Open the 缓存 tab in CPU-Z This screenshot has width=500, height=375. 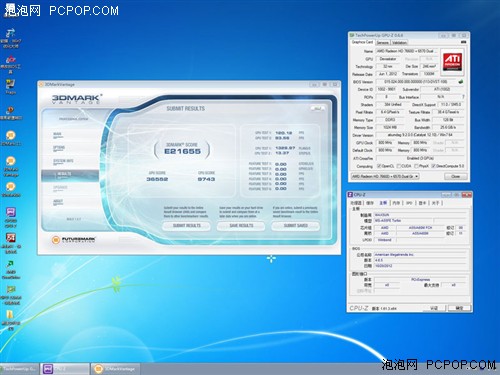370,203
